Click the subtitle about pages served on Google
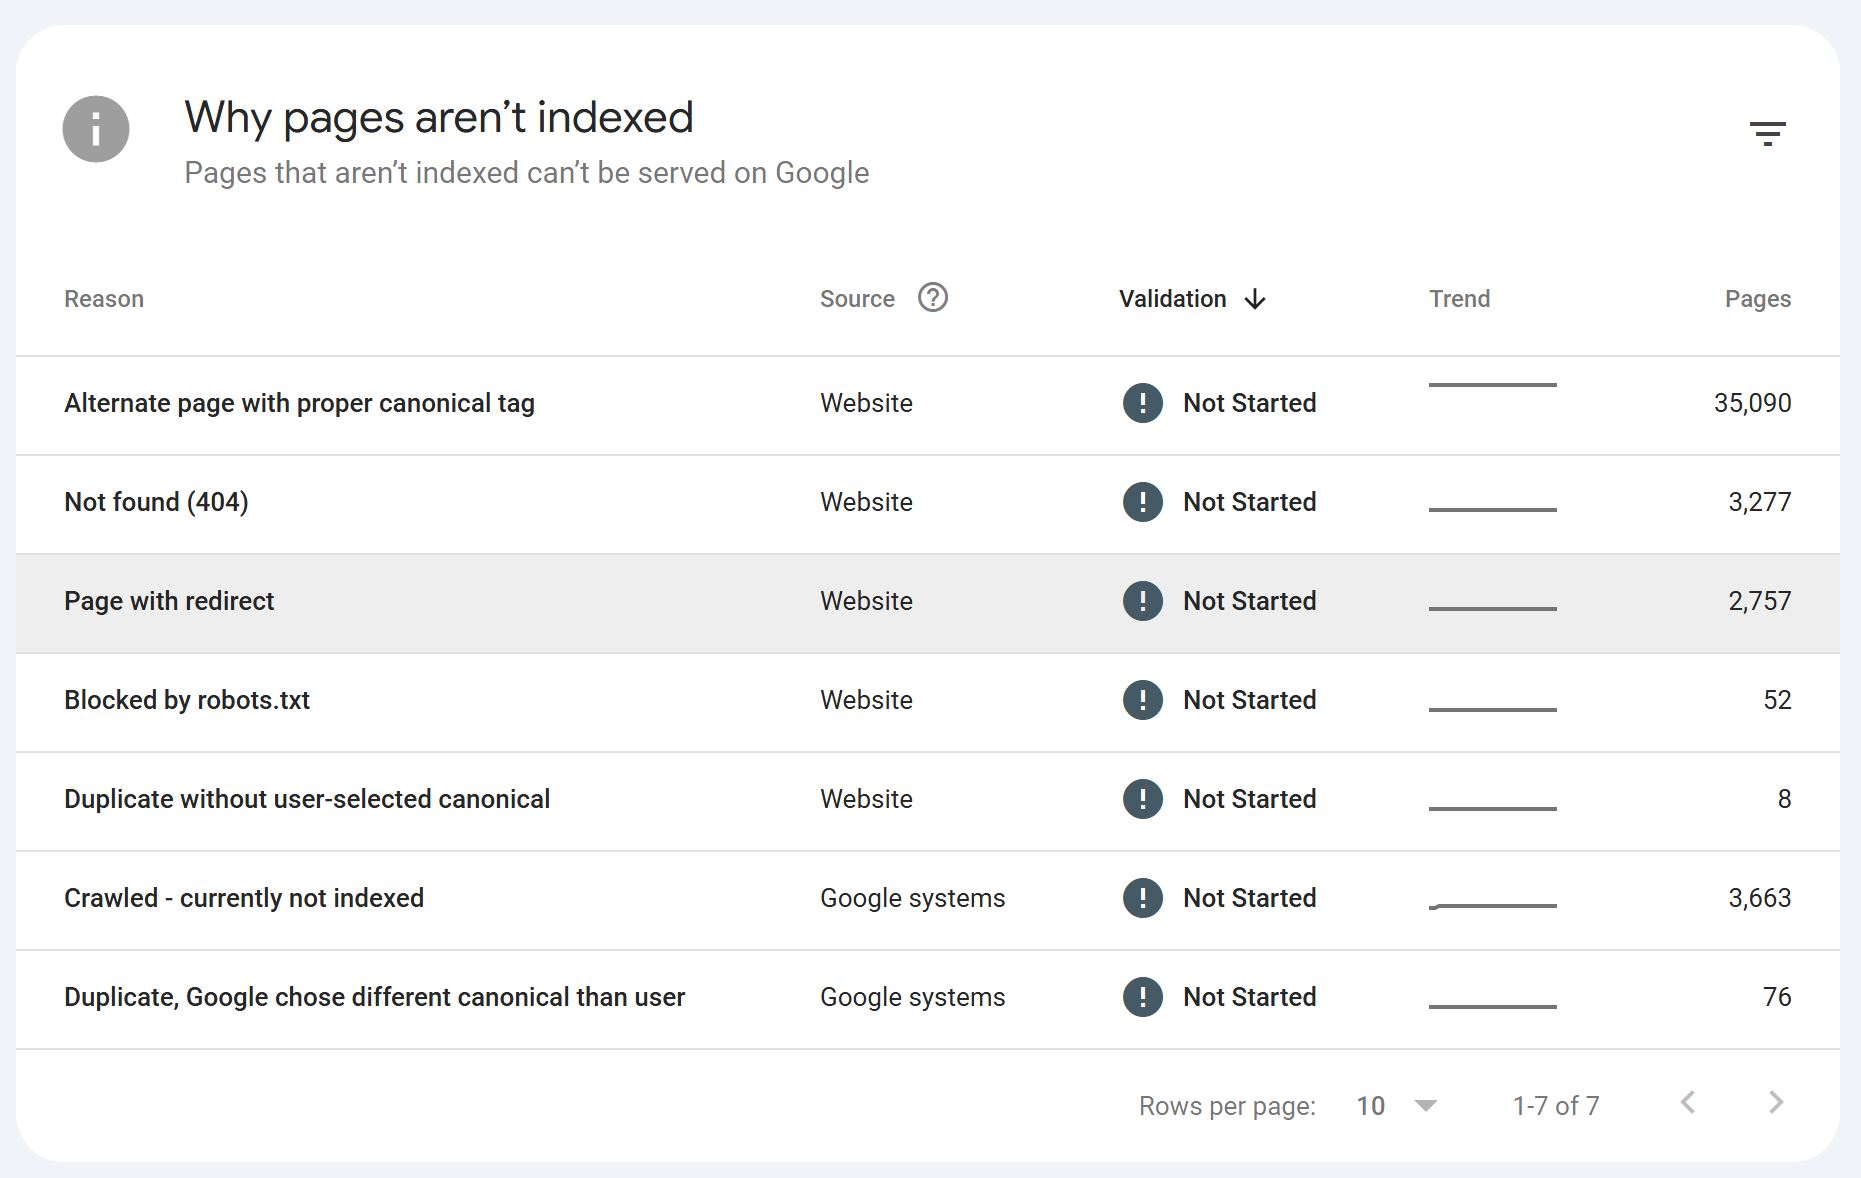This screenshot has width=1861, height=1178. click(x=527, y=173)
